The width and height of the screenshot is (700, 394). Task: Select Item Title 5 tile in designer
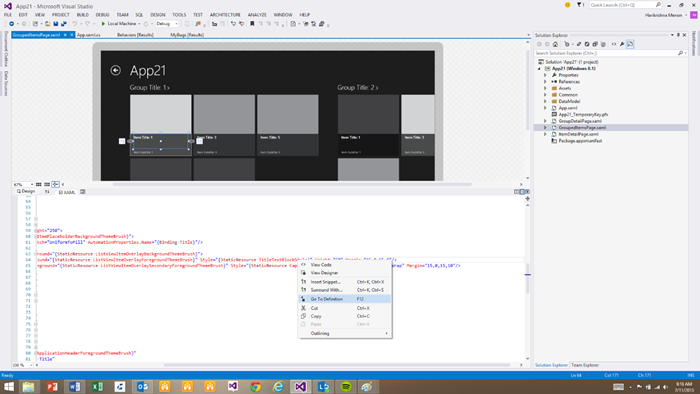[288, 125]
